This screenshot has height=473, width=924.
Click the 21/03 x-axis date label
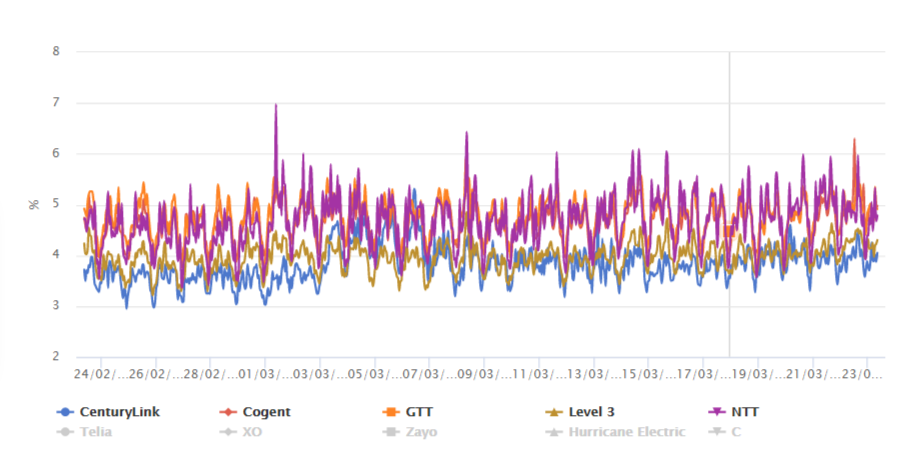tap(813, 375)
